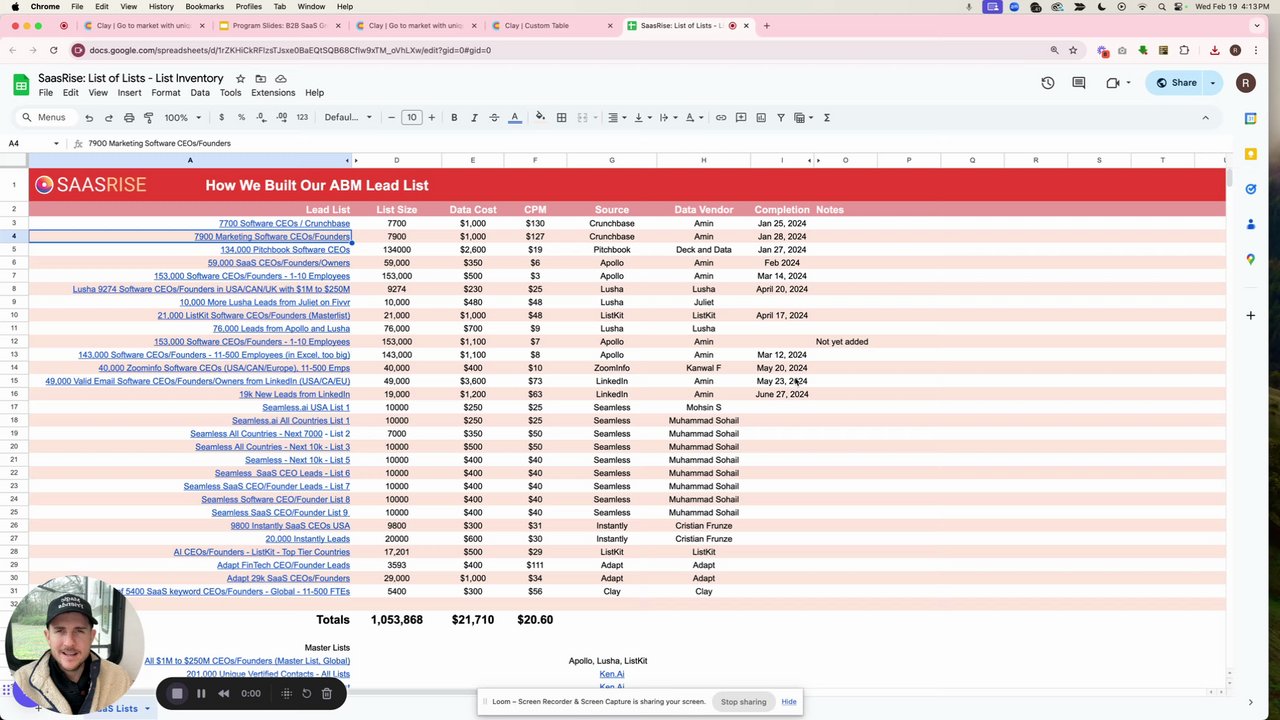Image resolution: width=1280 pixels, height=720 pixels.
Task: Apply percent format to cells
Action: (x=241, y=118)
